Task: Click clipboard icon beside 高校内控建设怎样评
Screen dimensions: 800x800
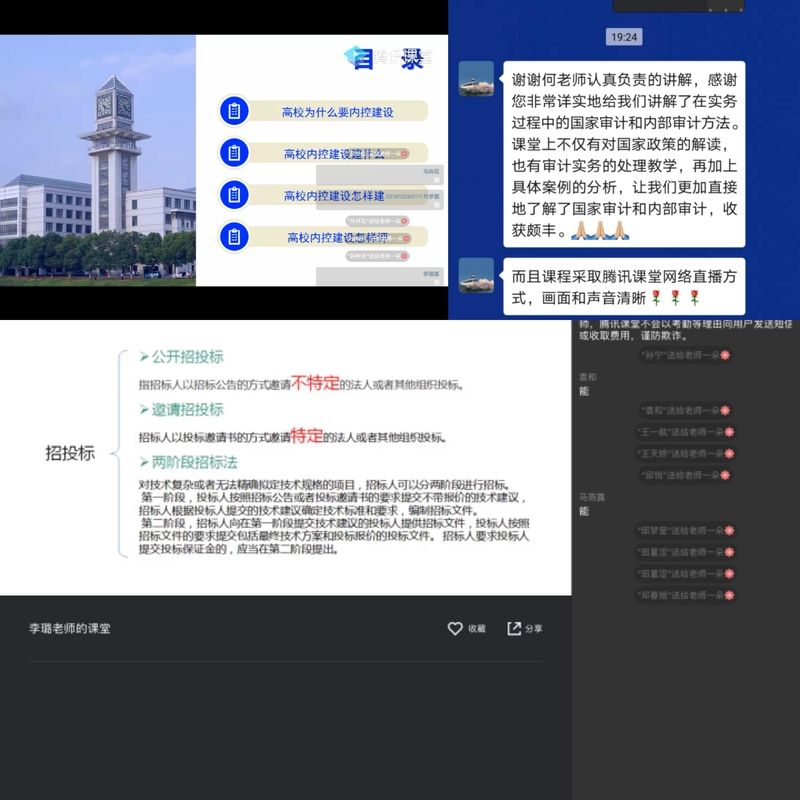Action: click(233, 237)
